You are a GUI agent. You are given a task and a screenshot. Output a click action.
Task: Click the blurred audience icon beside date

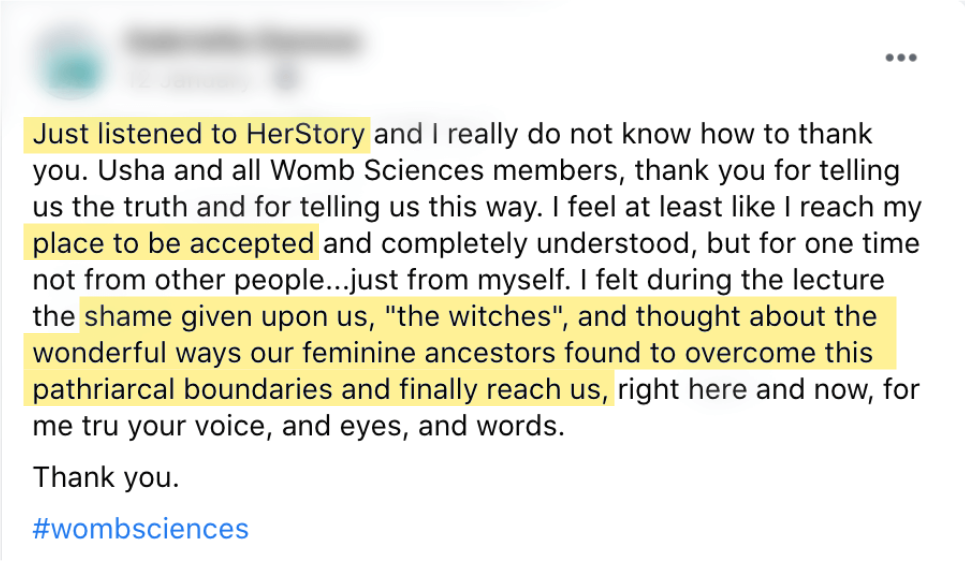[x=286, y=79]
